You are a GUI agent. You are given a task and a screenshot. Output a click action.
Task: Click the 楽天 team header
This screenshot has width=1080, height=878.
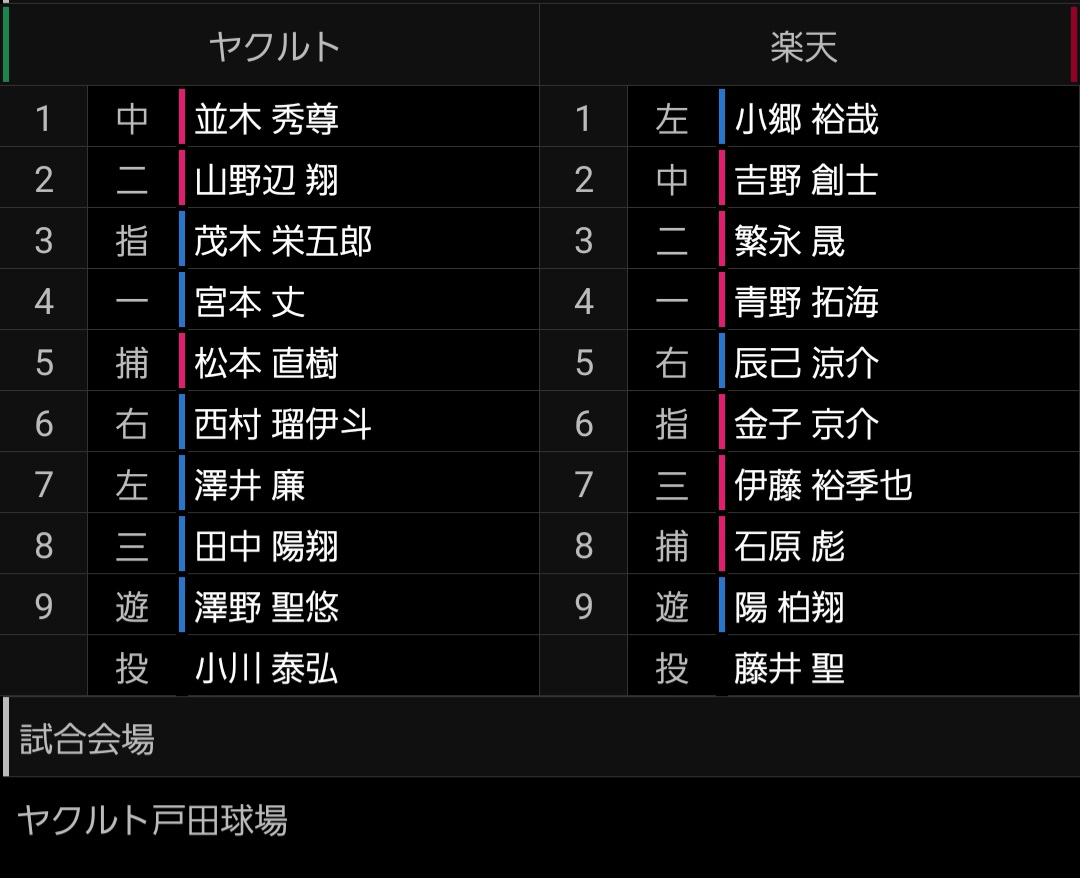coord(804,46)
